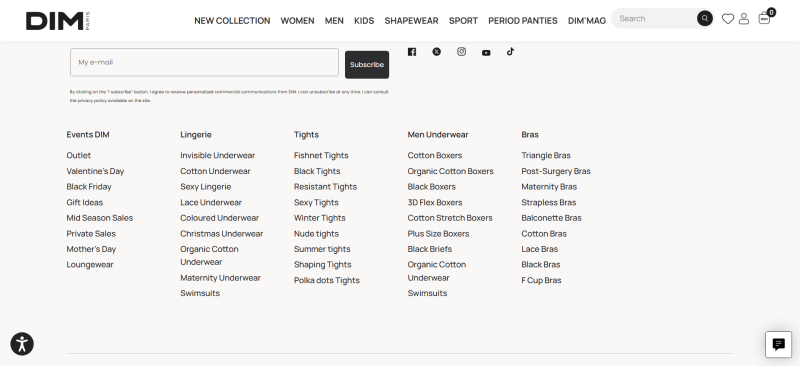Open the WOMEN menu
The width and height of the screenshot is (800, 366).
pyautogui.click(x=297, y=21)
